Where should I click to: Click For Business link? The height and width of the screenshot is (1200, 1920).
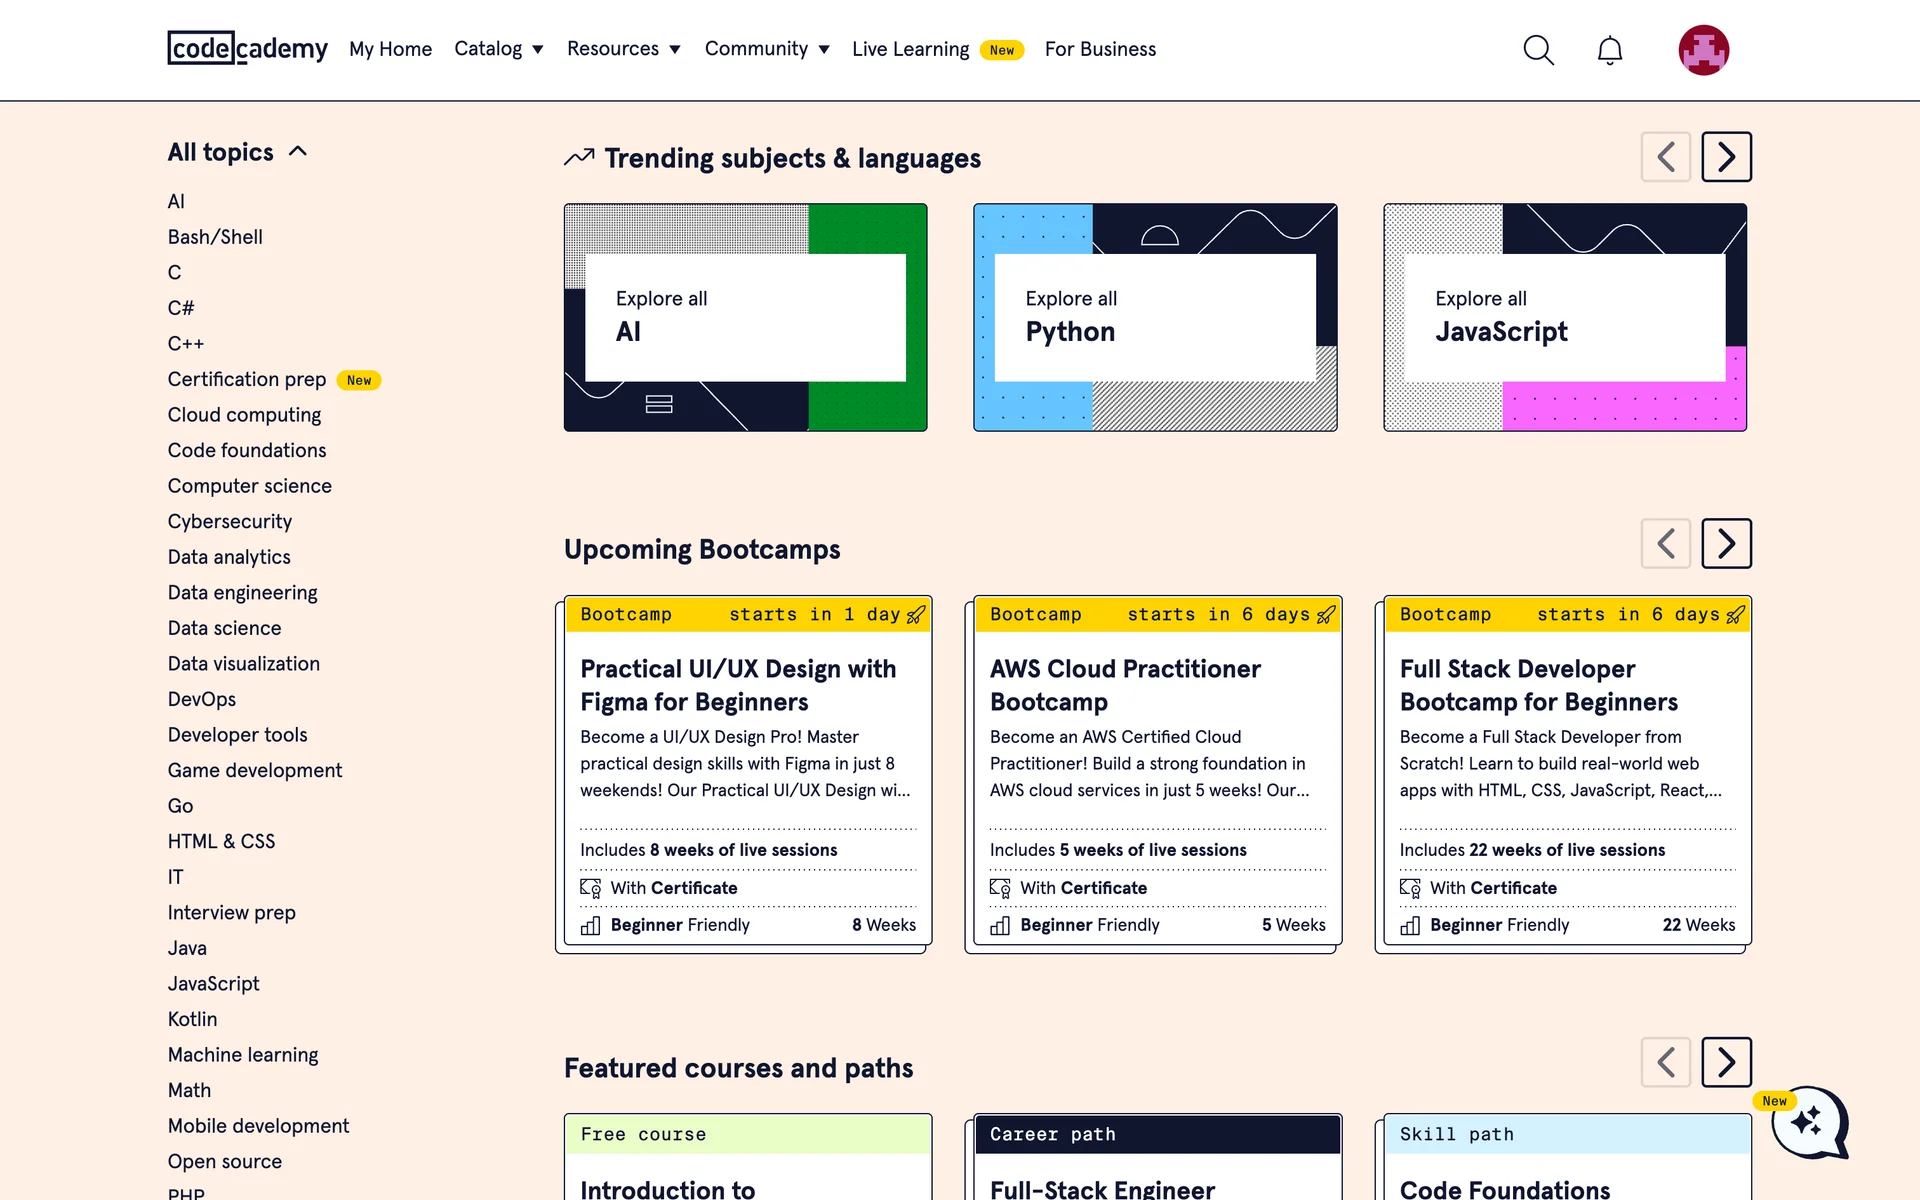(1100, 49)
